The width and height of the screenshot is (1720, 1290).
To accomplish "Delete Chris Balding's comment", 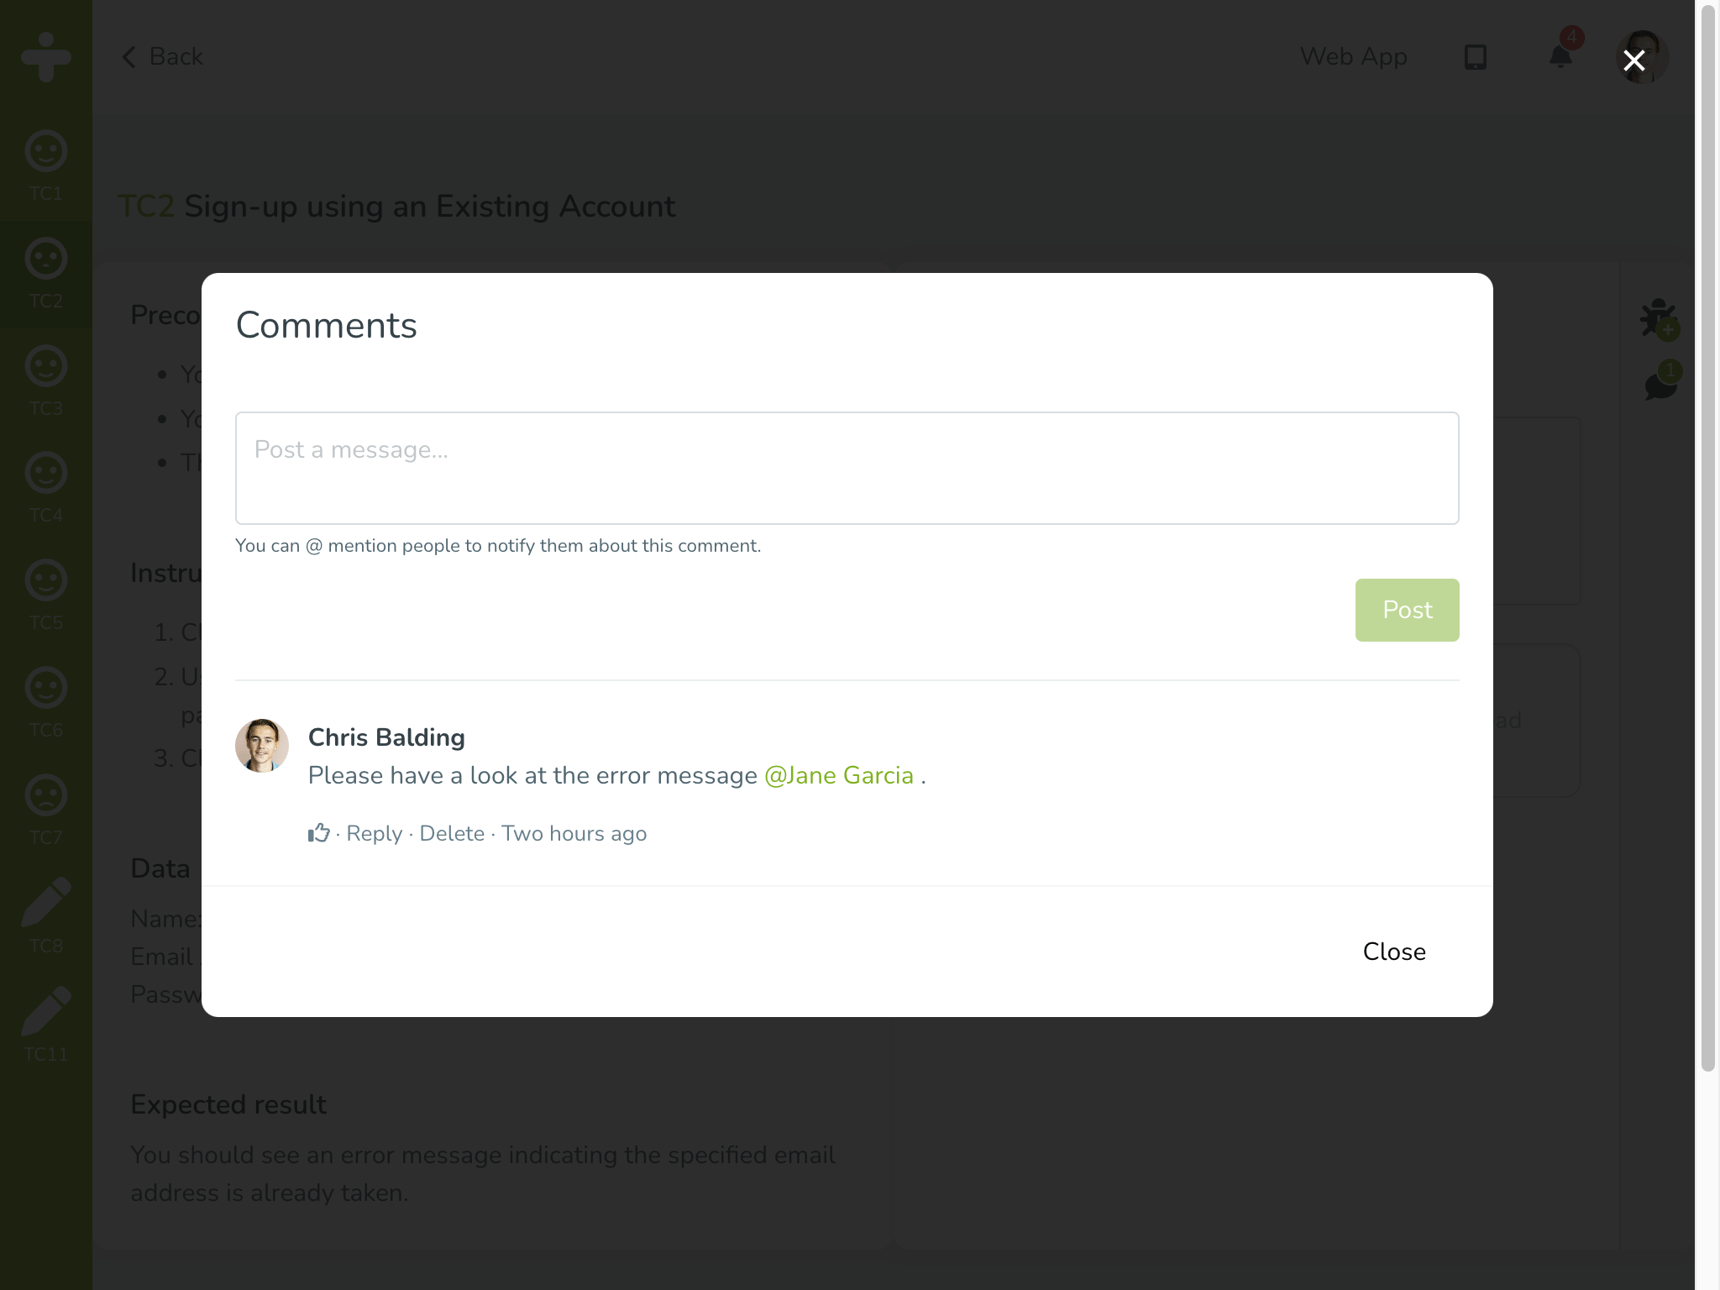I will (452, 833).
